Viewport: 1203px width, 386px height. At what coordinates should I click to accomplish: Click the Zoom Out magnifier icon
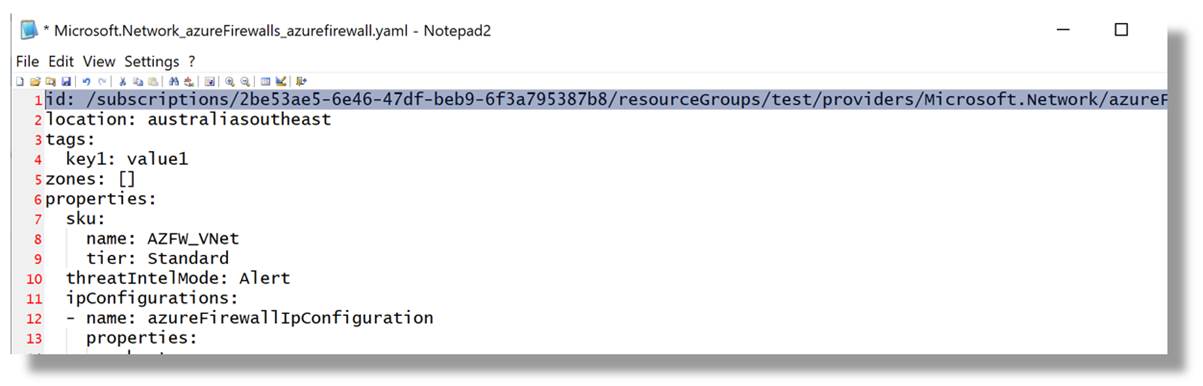click(245, 81)
